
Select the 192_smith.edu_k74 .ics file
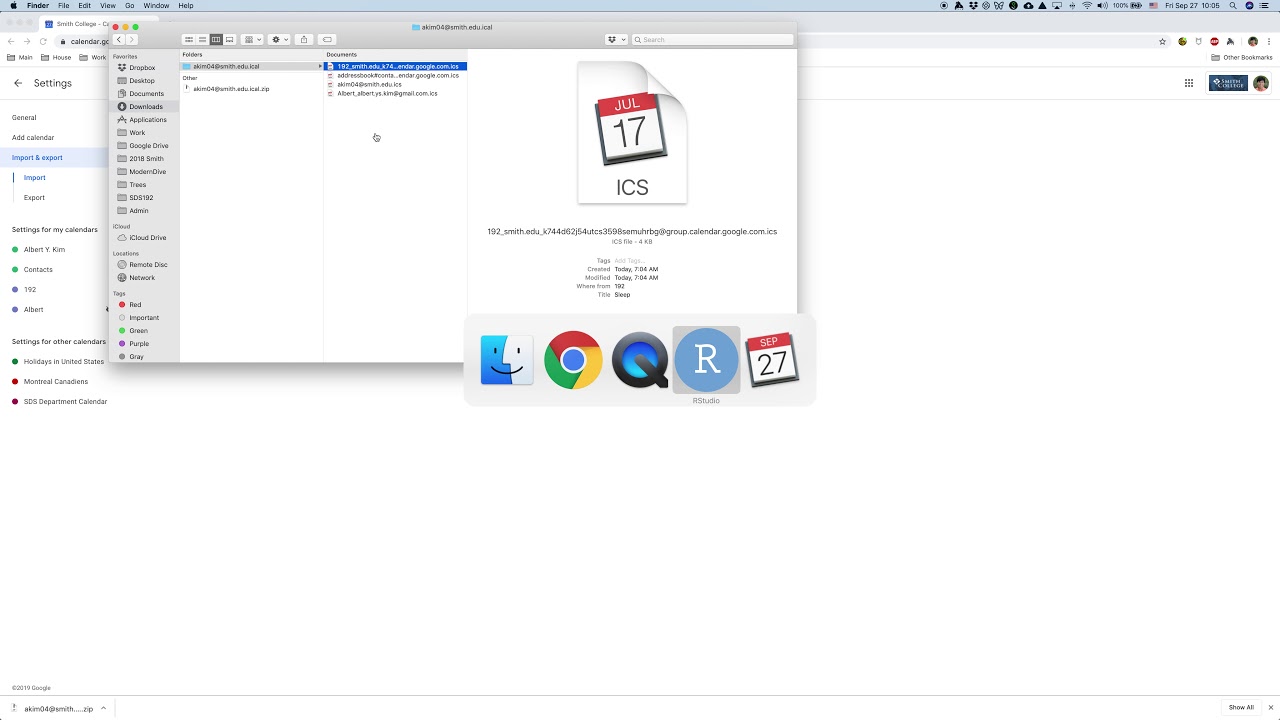coord(397,67)
